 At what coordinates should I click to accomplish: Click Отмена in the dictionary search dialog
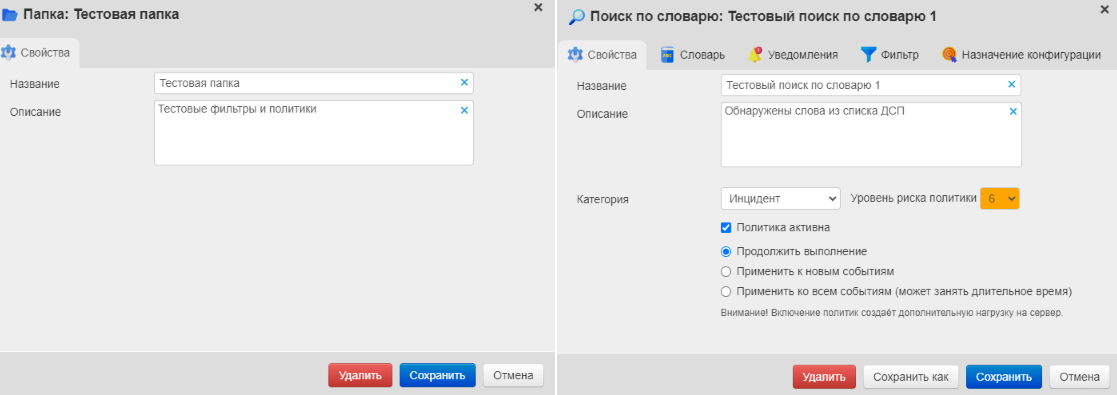[x=1079, y=377]
